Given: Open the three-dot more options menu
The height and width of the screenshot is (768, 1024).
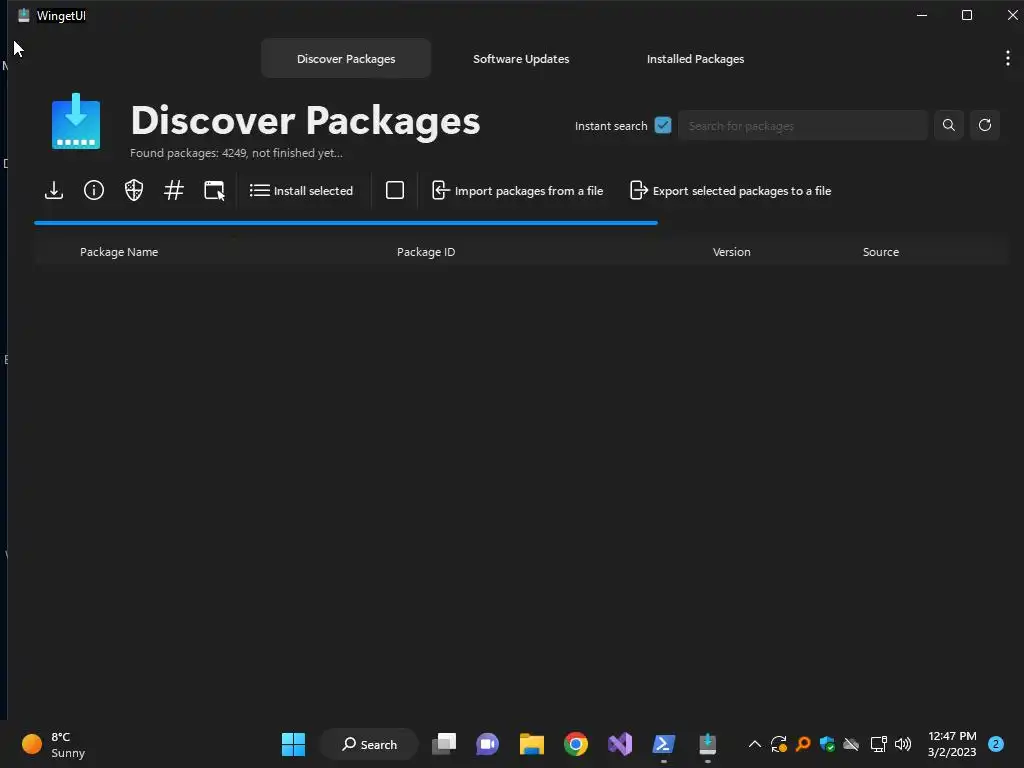Looking at the screenshot, I should point(1008,59).
